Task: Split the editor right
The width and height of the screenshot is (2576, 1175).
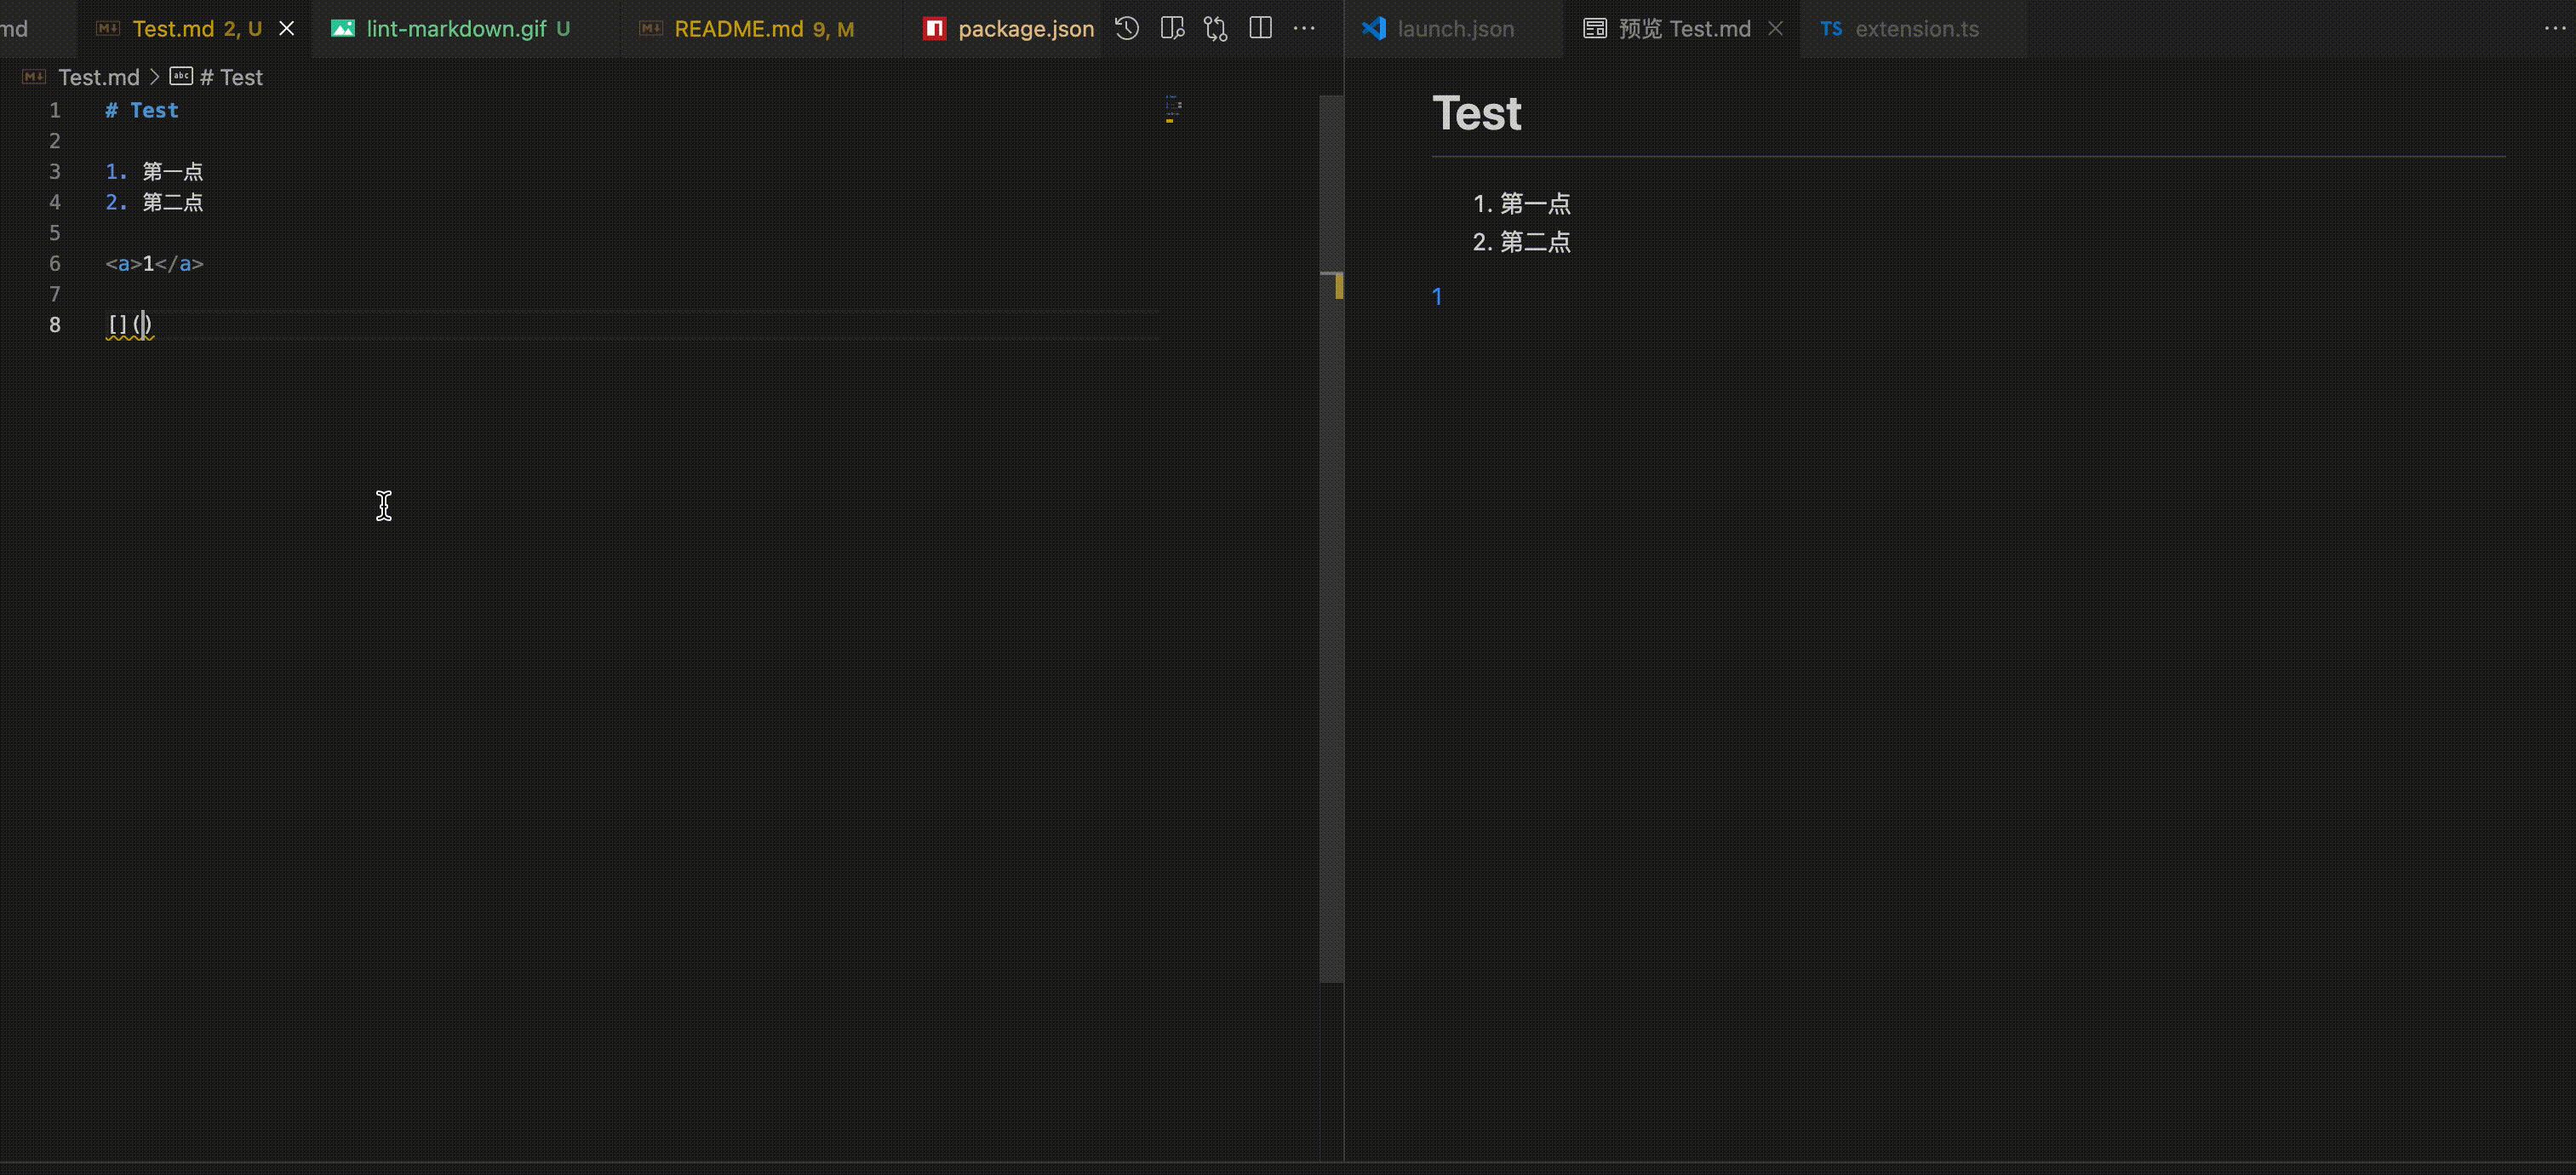Action: pos(1260,28)
